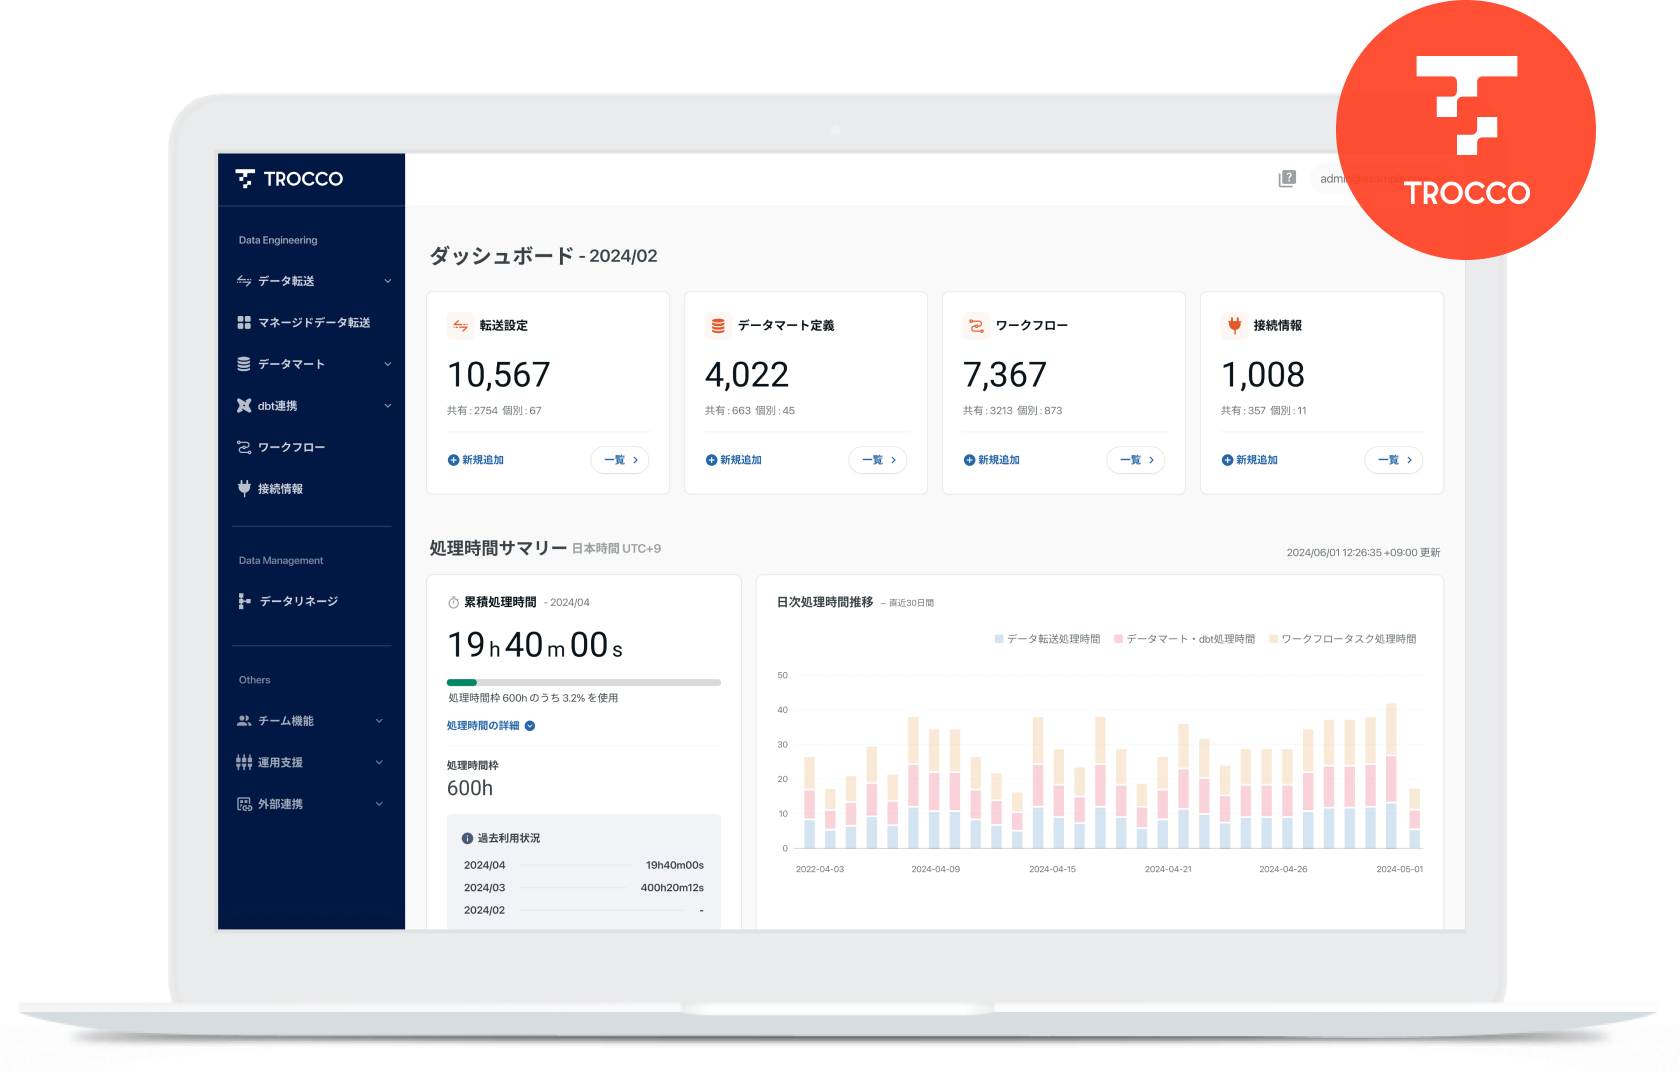Open 運用支援 menu item
Screen dimensions: 1680x1072
tap(280, 762)
